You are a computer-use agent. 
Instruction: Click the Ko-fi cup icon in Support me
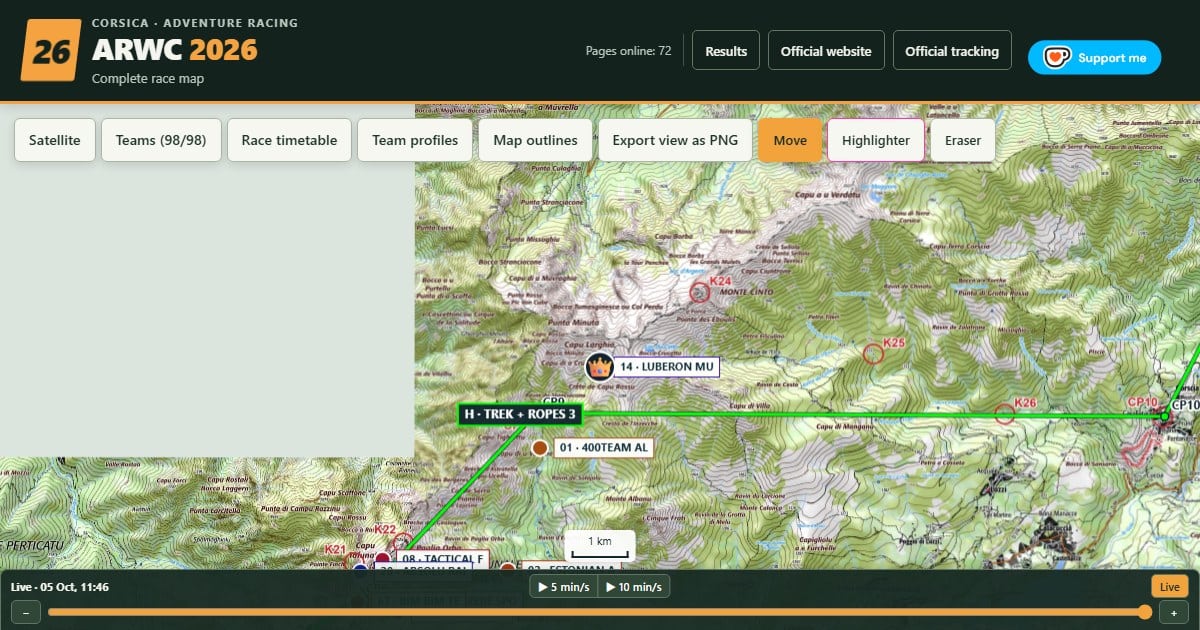click(x=1057, y=57)
